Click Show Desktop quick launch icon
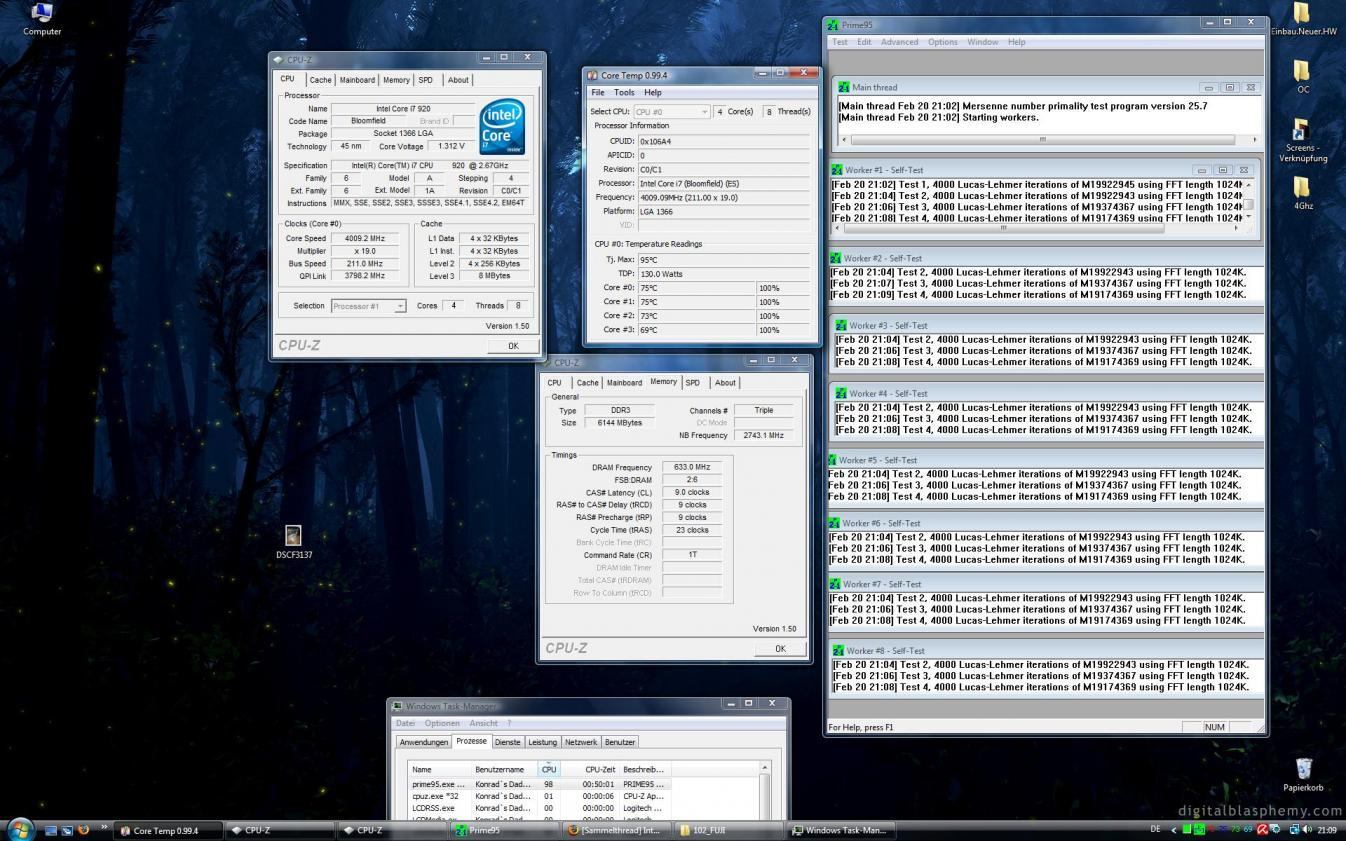 51,830
